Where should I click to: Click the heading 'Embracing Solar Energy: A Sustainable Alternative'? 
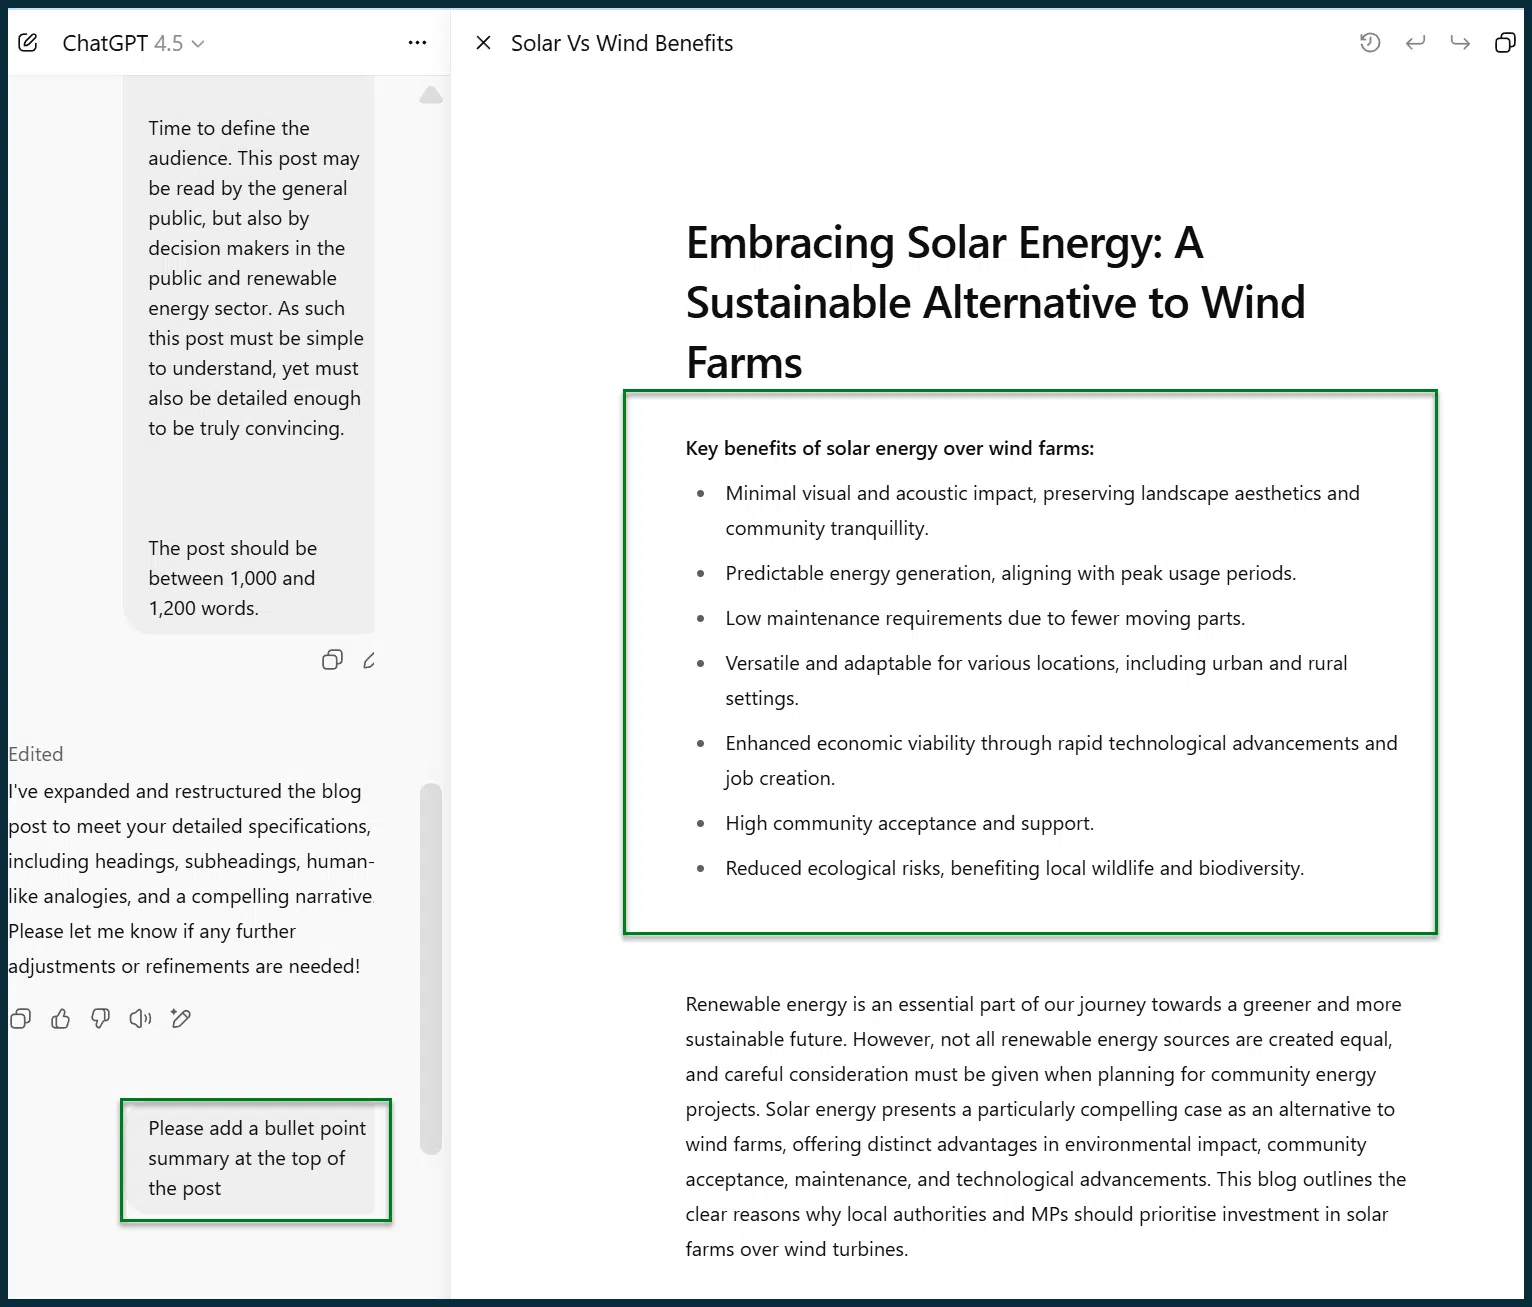click(x=995, y=302)
